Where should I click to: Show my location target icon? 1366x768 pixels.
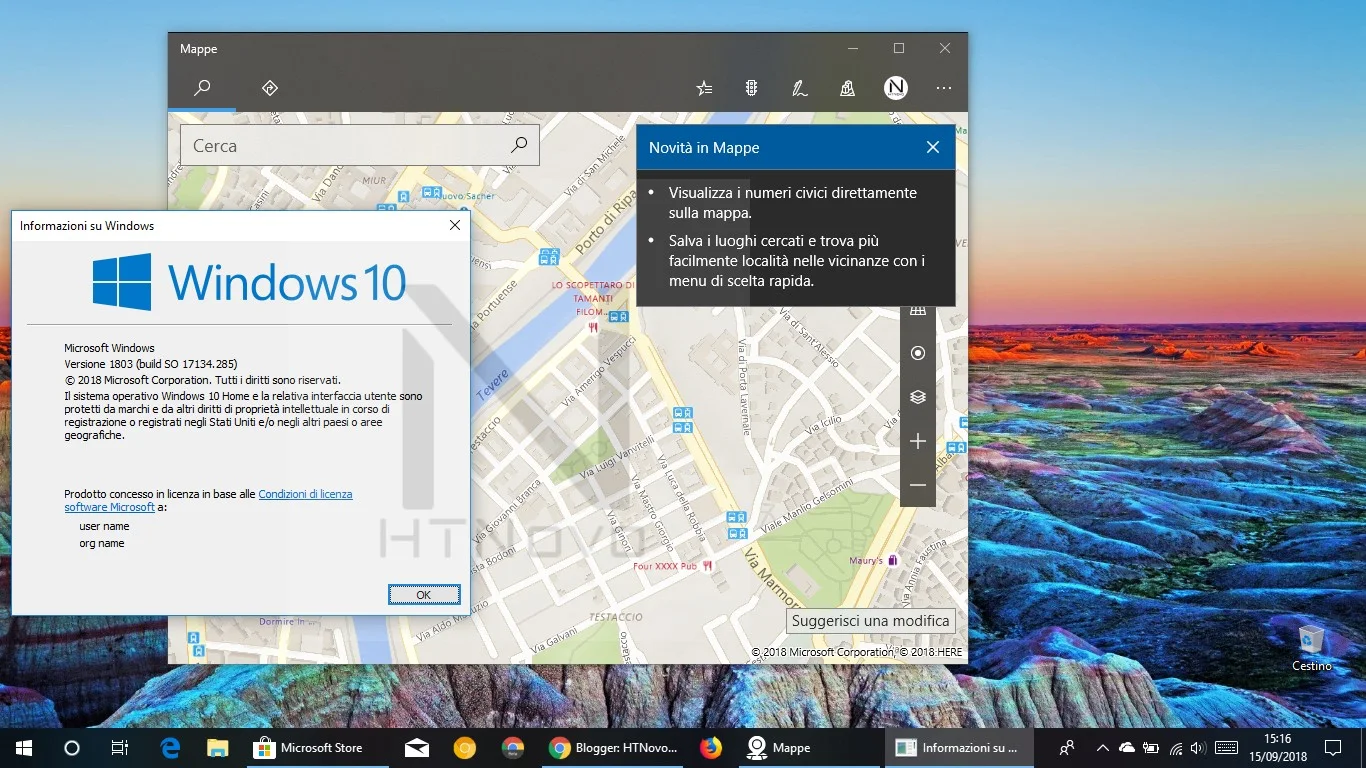[x=918, y=353]
